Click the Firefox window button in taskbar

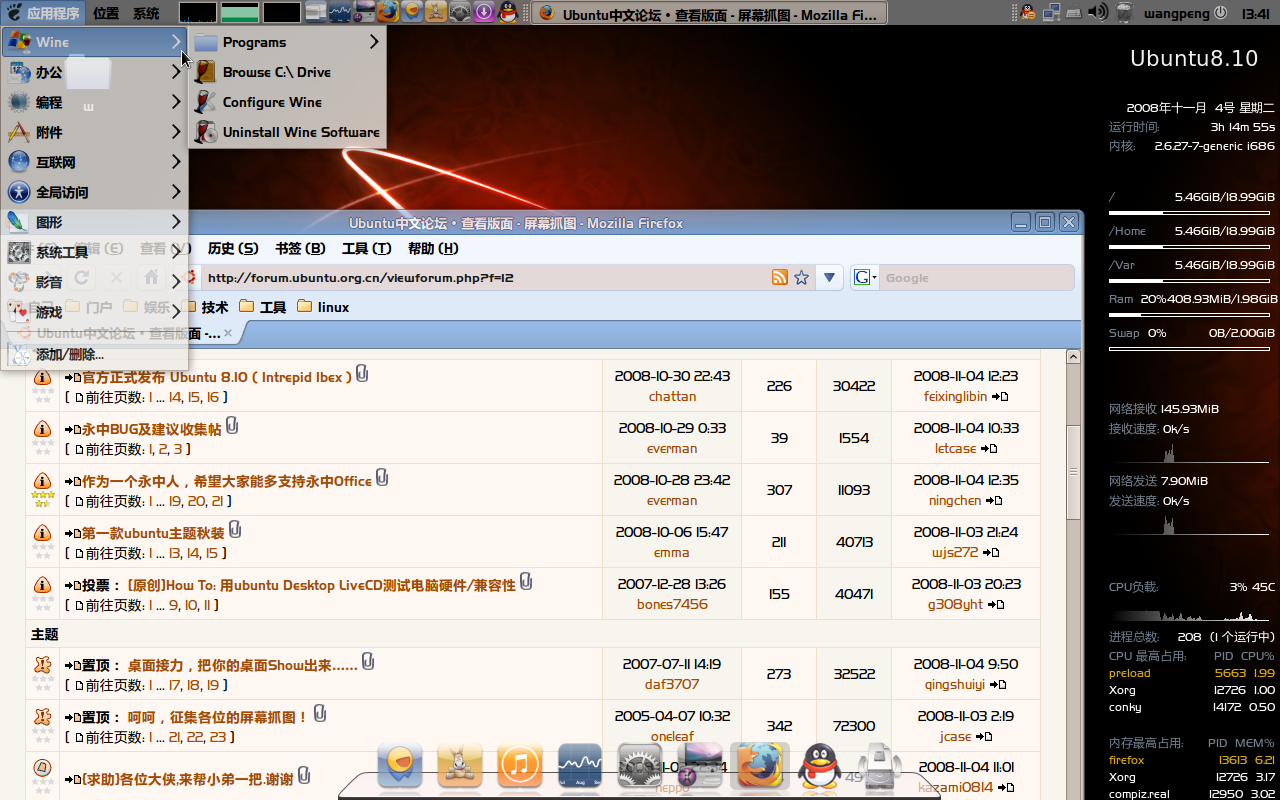click(709, 14)
